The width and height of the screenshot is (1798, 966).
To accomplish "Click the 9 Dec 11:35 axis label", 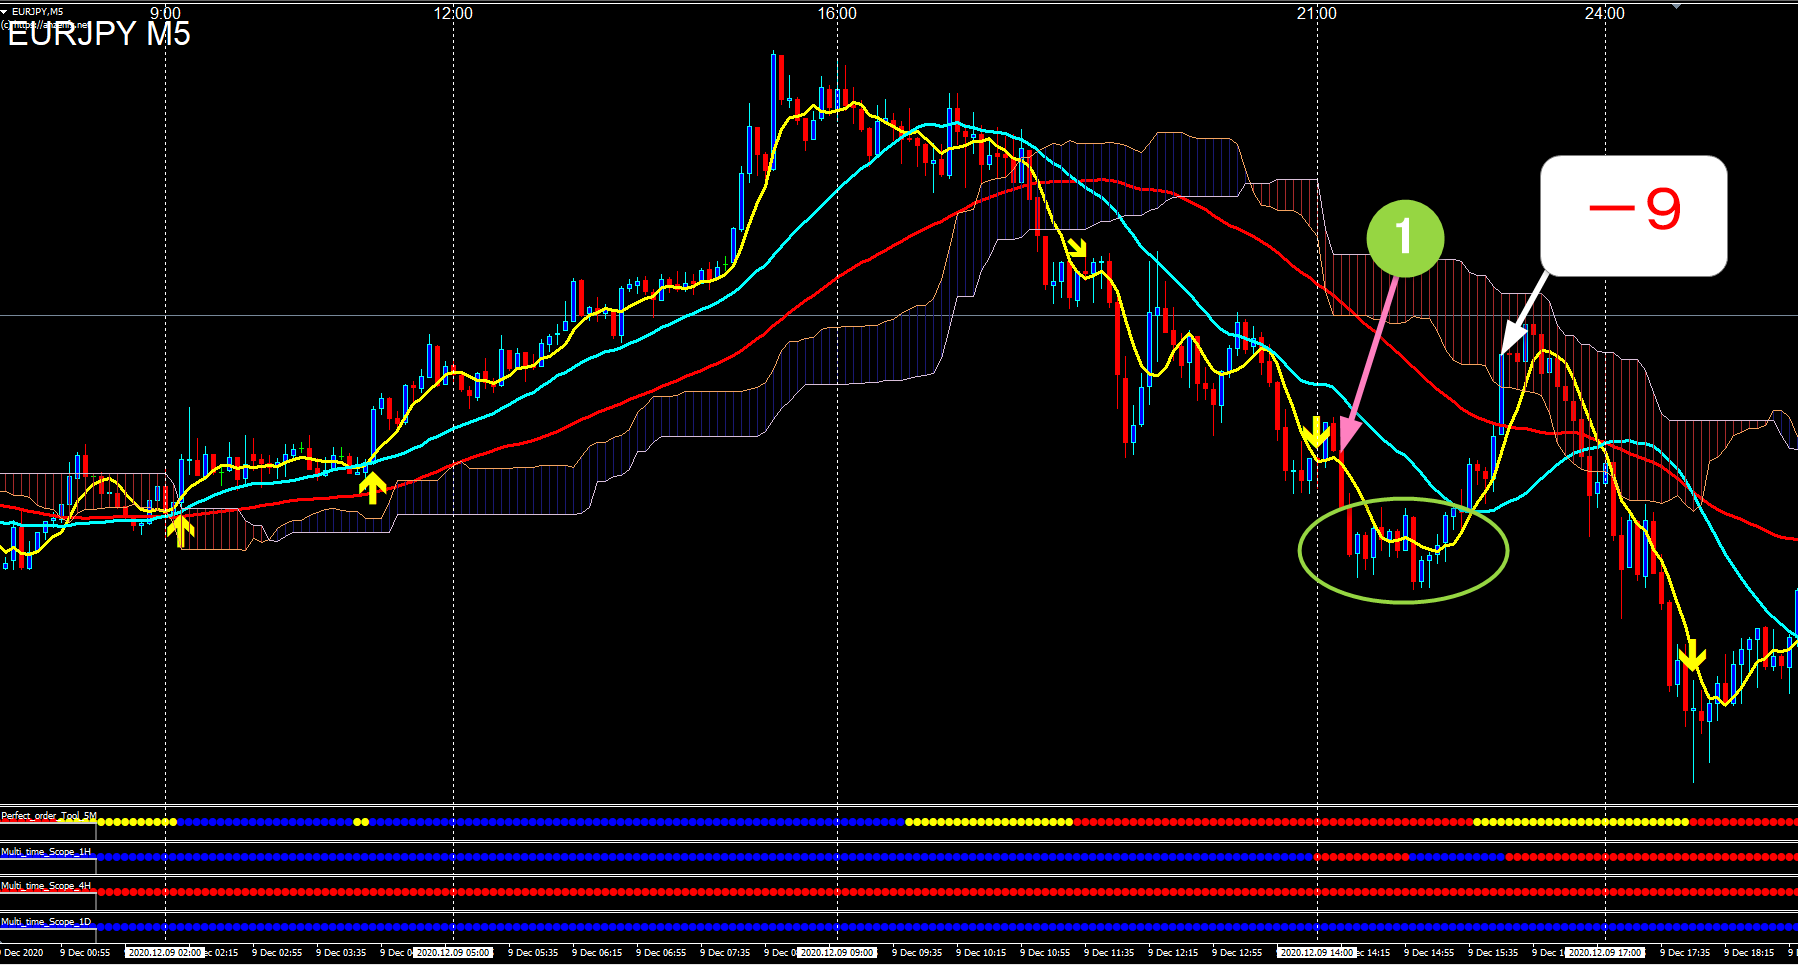I will tap(1109, 953).
